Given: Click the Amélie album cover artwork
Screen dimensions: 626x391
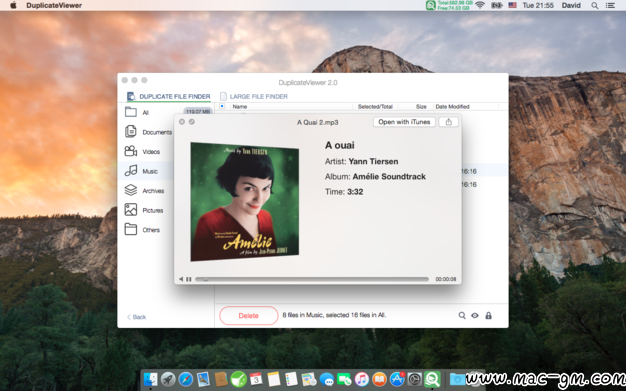Looking at the screenshot, I should click(245, 202).
